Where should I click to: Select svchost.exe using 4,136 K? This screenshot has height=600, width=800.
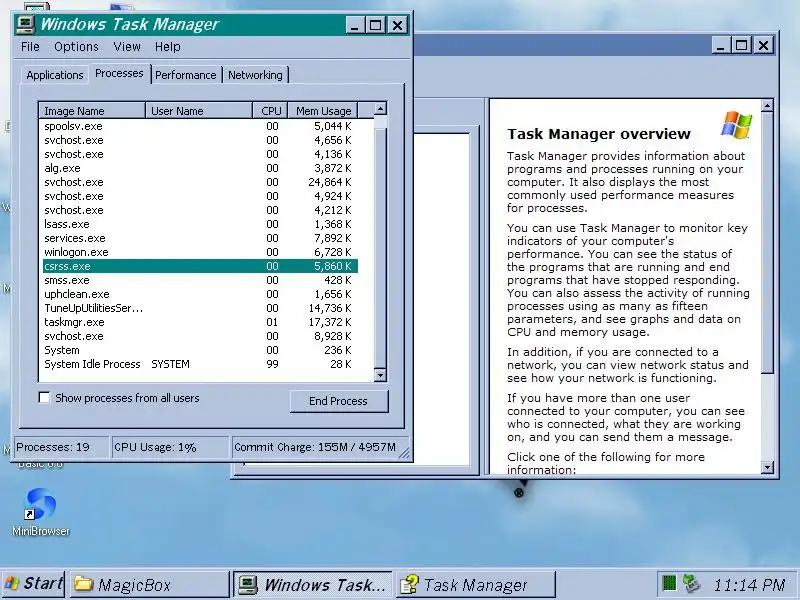[x=200, y=154]
